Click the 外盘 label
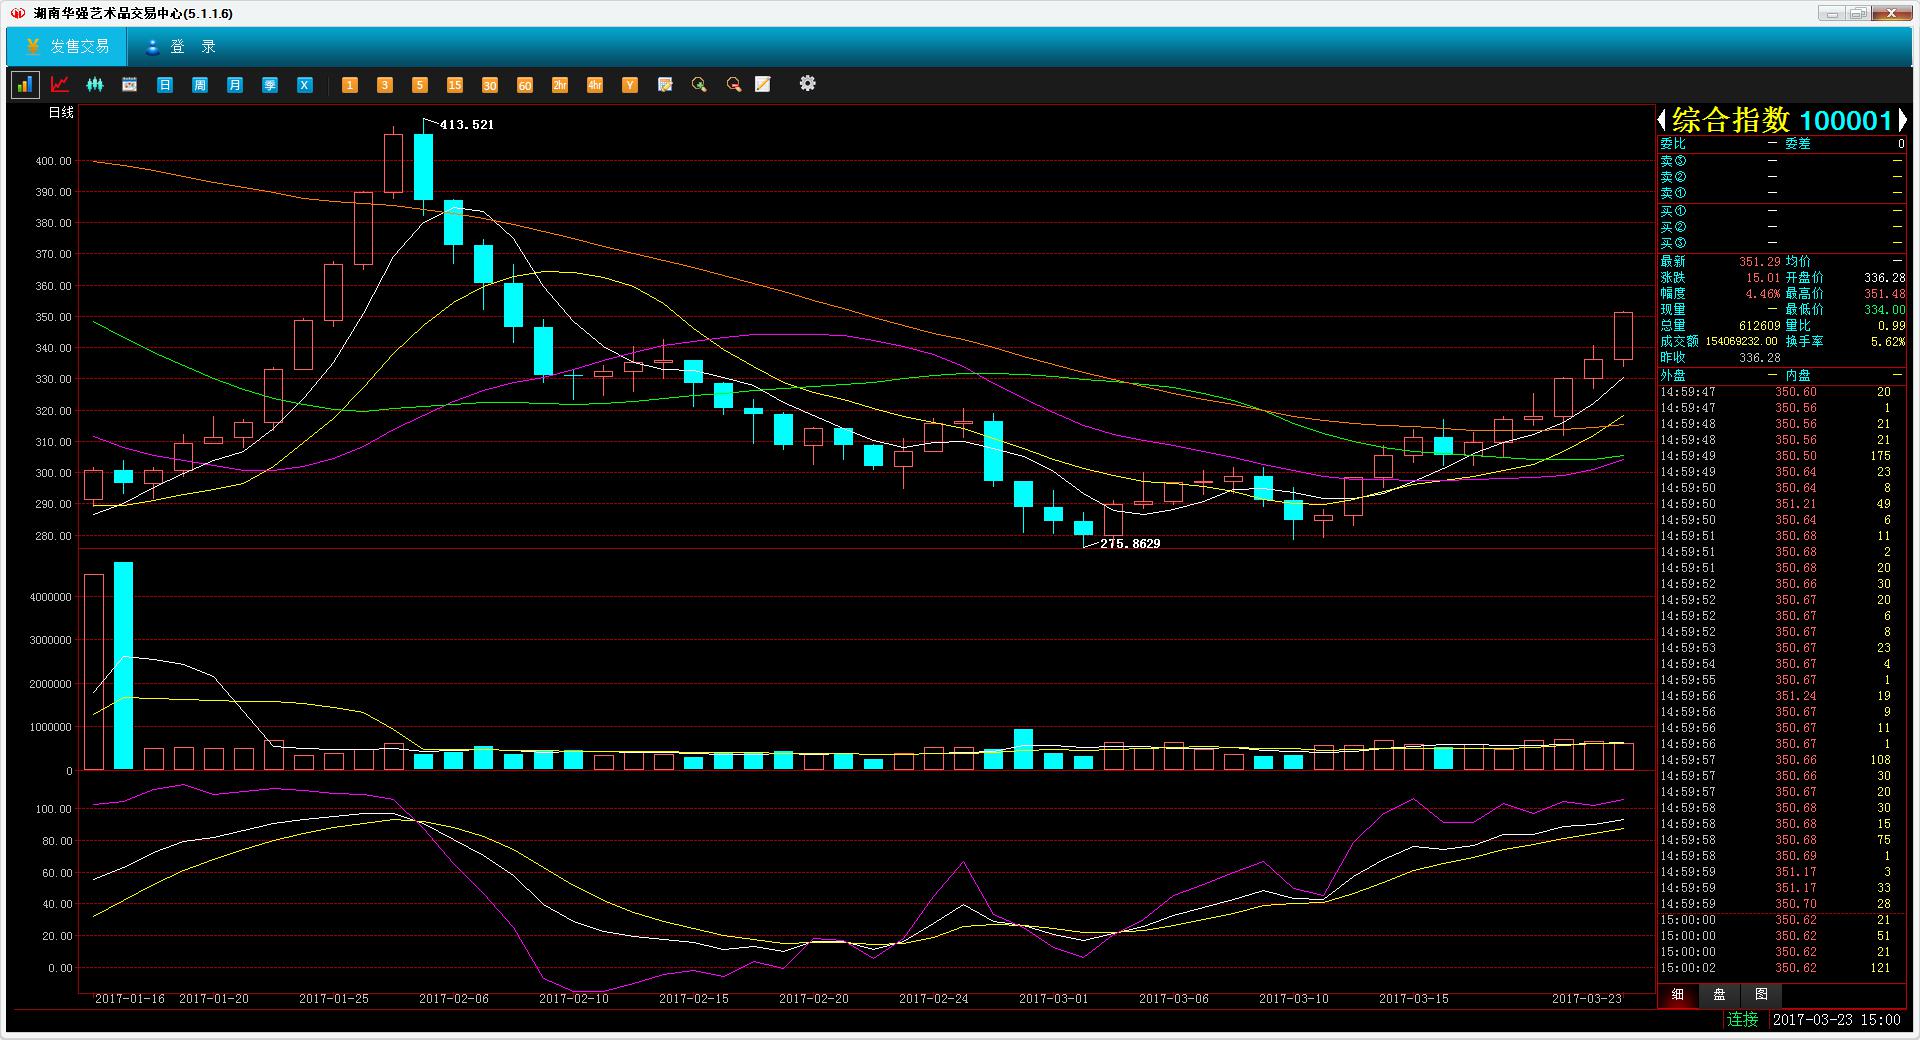 (1673, 375)
